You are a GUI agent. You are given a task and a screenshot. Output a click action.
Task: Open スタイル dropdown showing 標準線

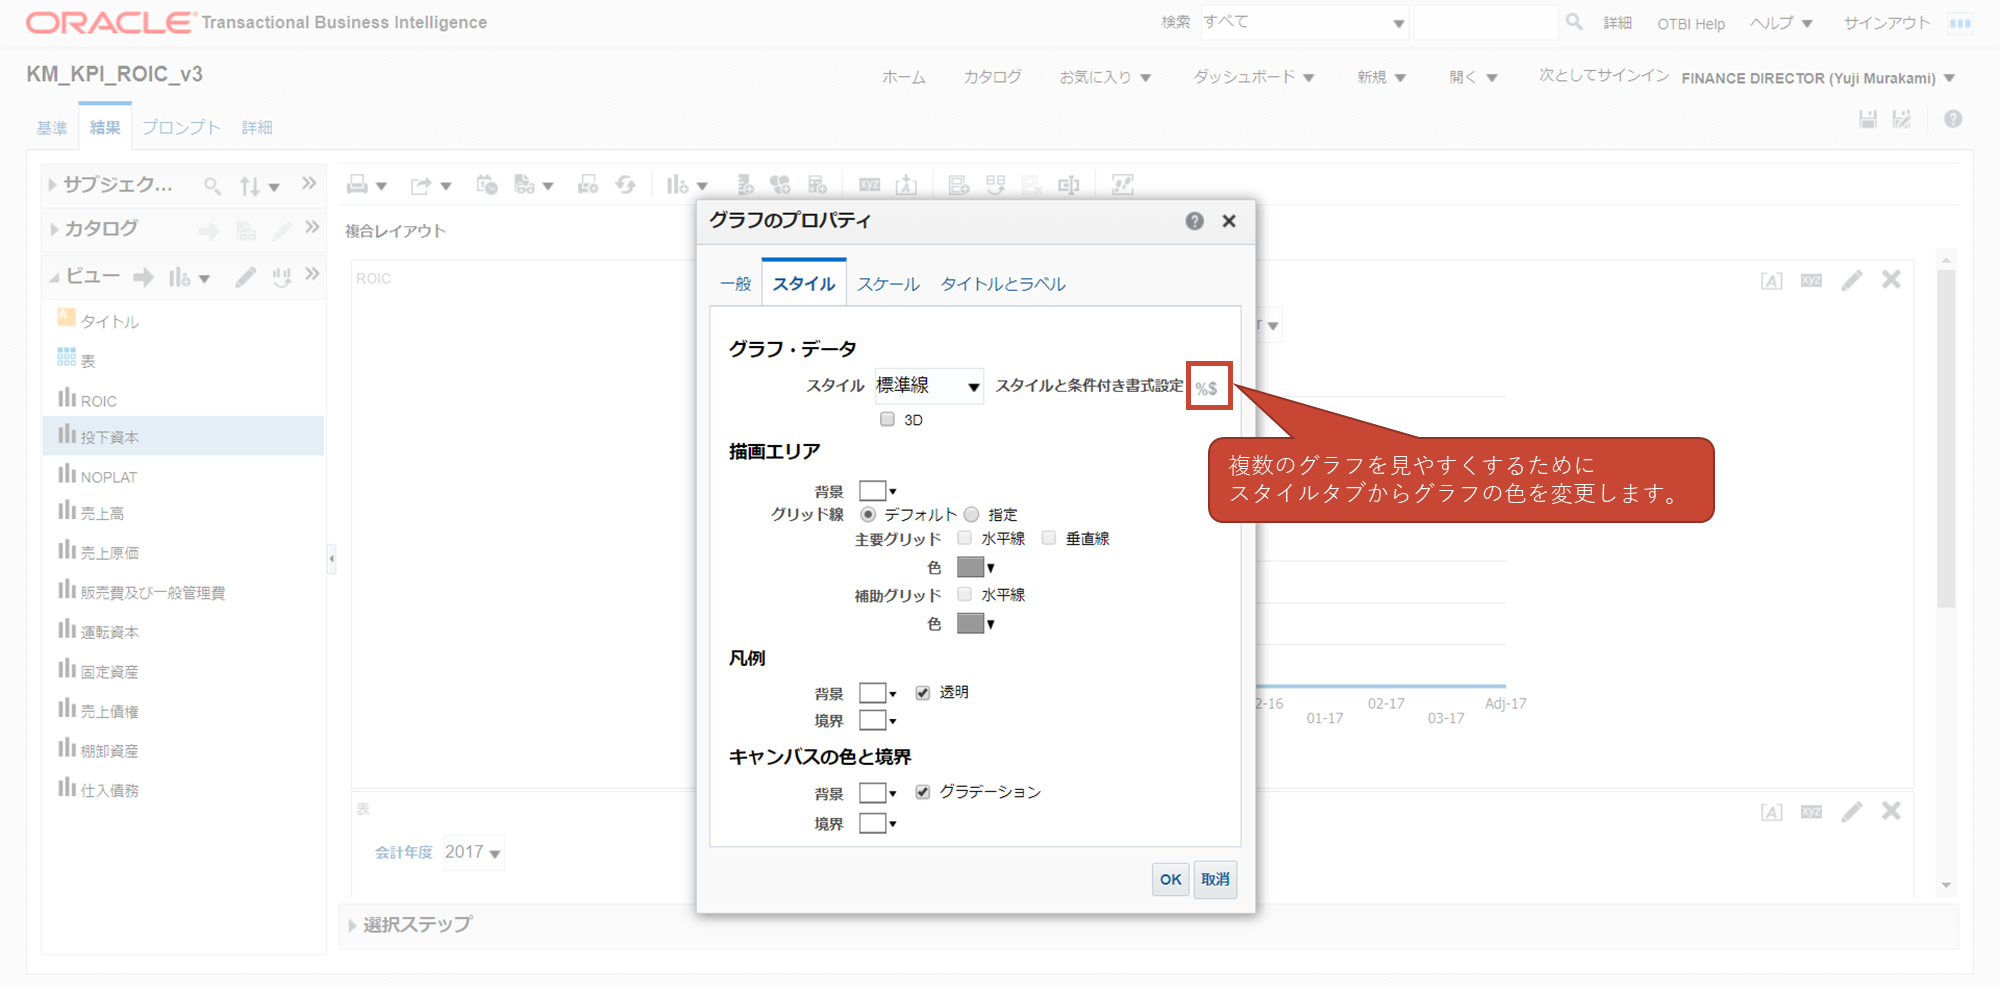click(x=928, y=386)
